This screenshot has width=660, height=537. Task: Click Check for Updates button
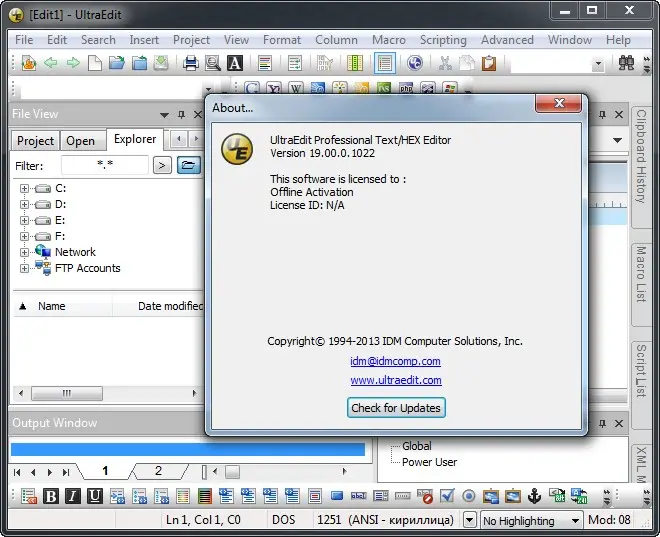pos(396,408)
